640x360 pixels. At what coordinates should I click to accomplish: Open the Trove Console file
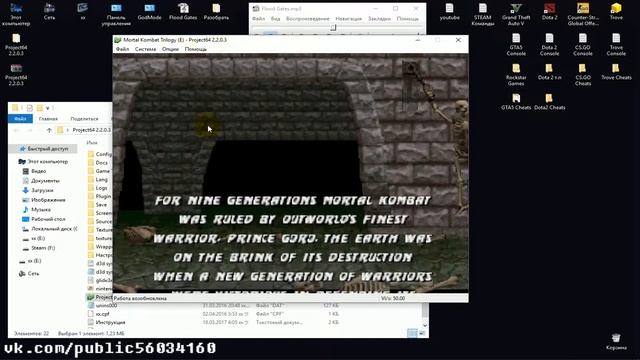tap(616, 44)
